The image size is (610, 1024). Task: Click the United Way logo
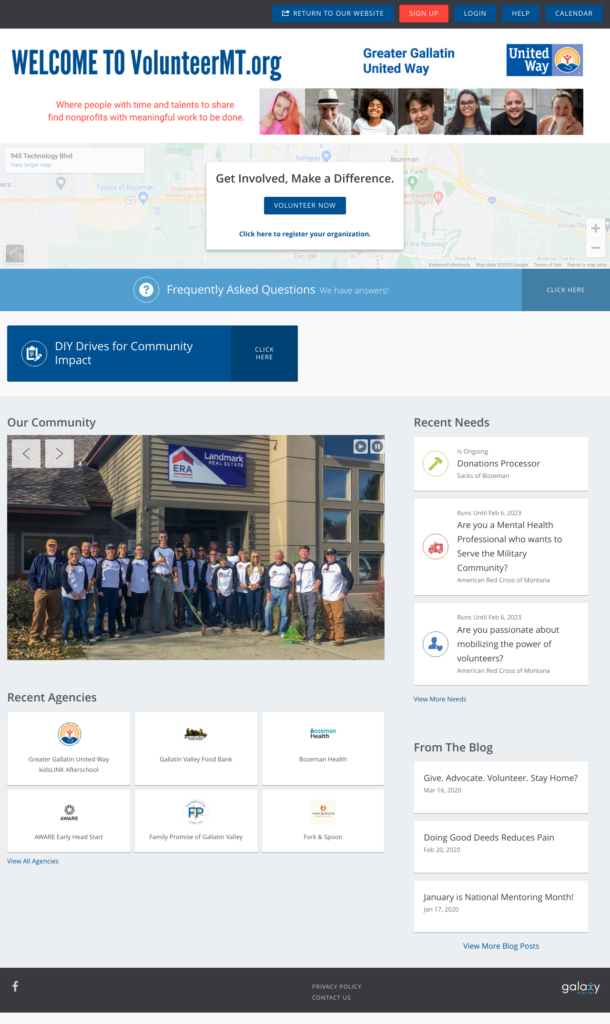[x=545, y=60]
